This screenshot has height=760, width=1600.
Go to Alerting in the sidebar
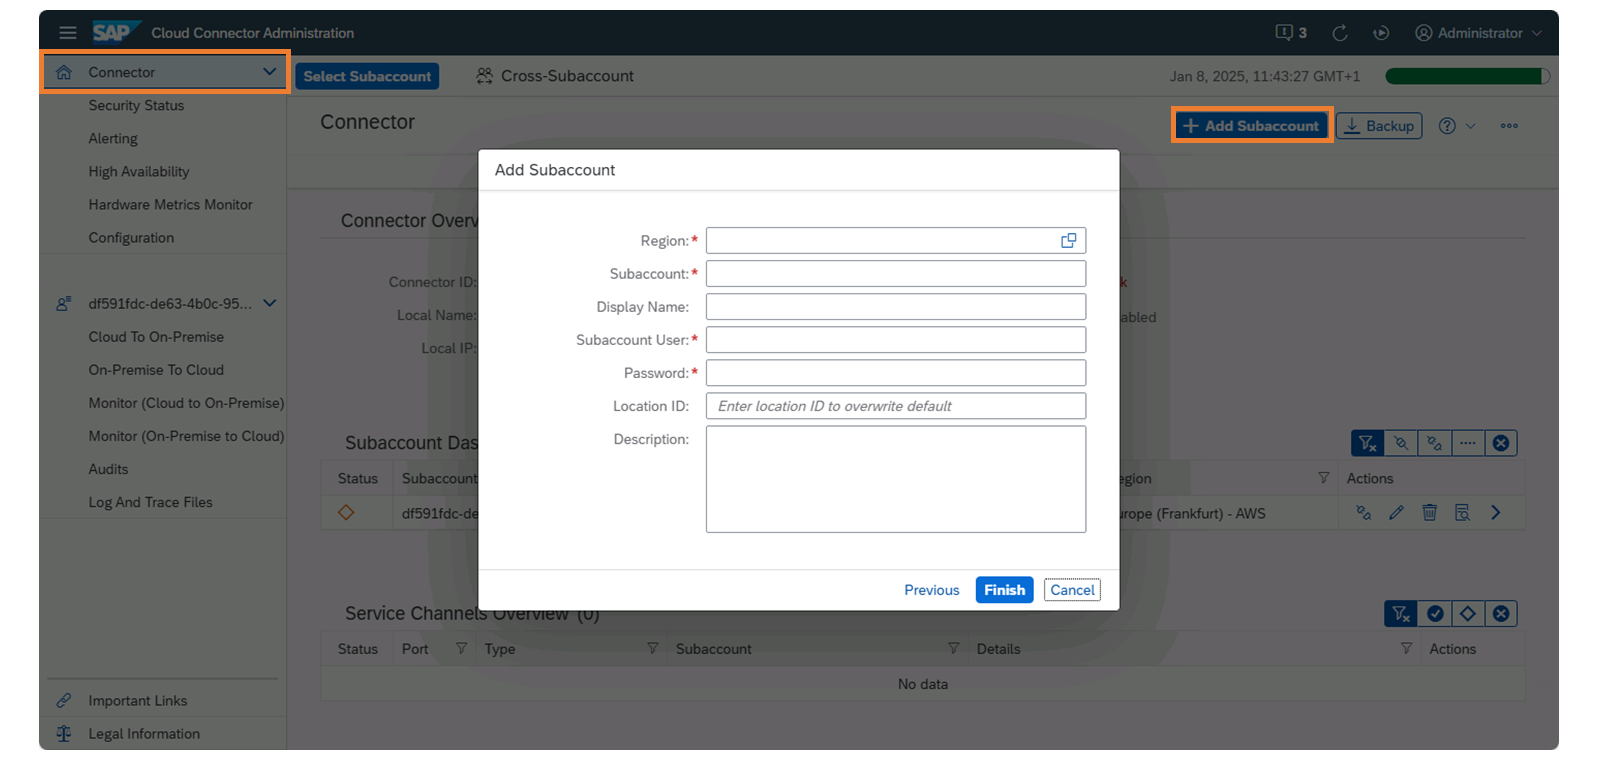click(113, 138)
